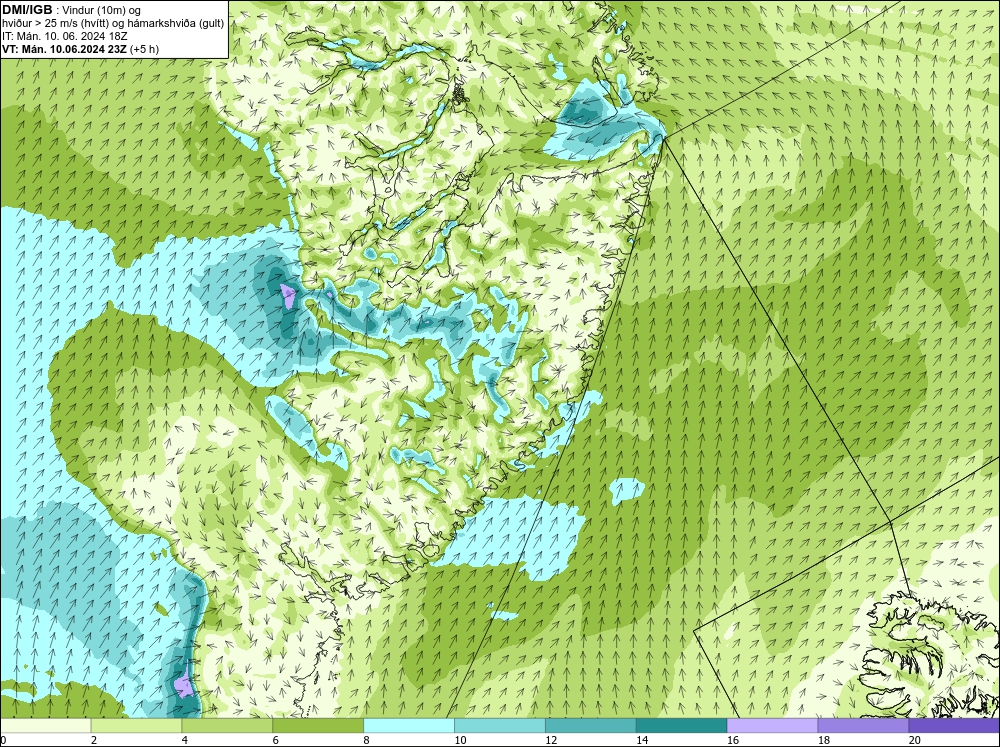
Task: Select the 12–14 m/s teal legend swatch
Action: pos(591,725)
